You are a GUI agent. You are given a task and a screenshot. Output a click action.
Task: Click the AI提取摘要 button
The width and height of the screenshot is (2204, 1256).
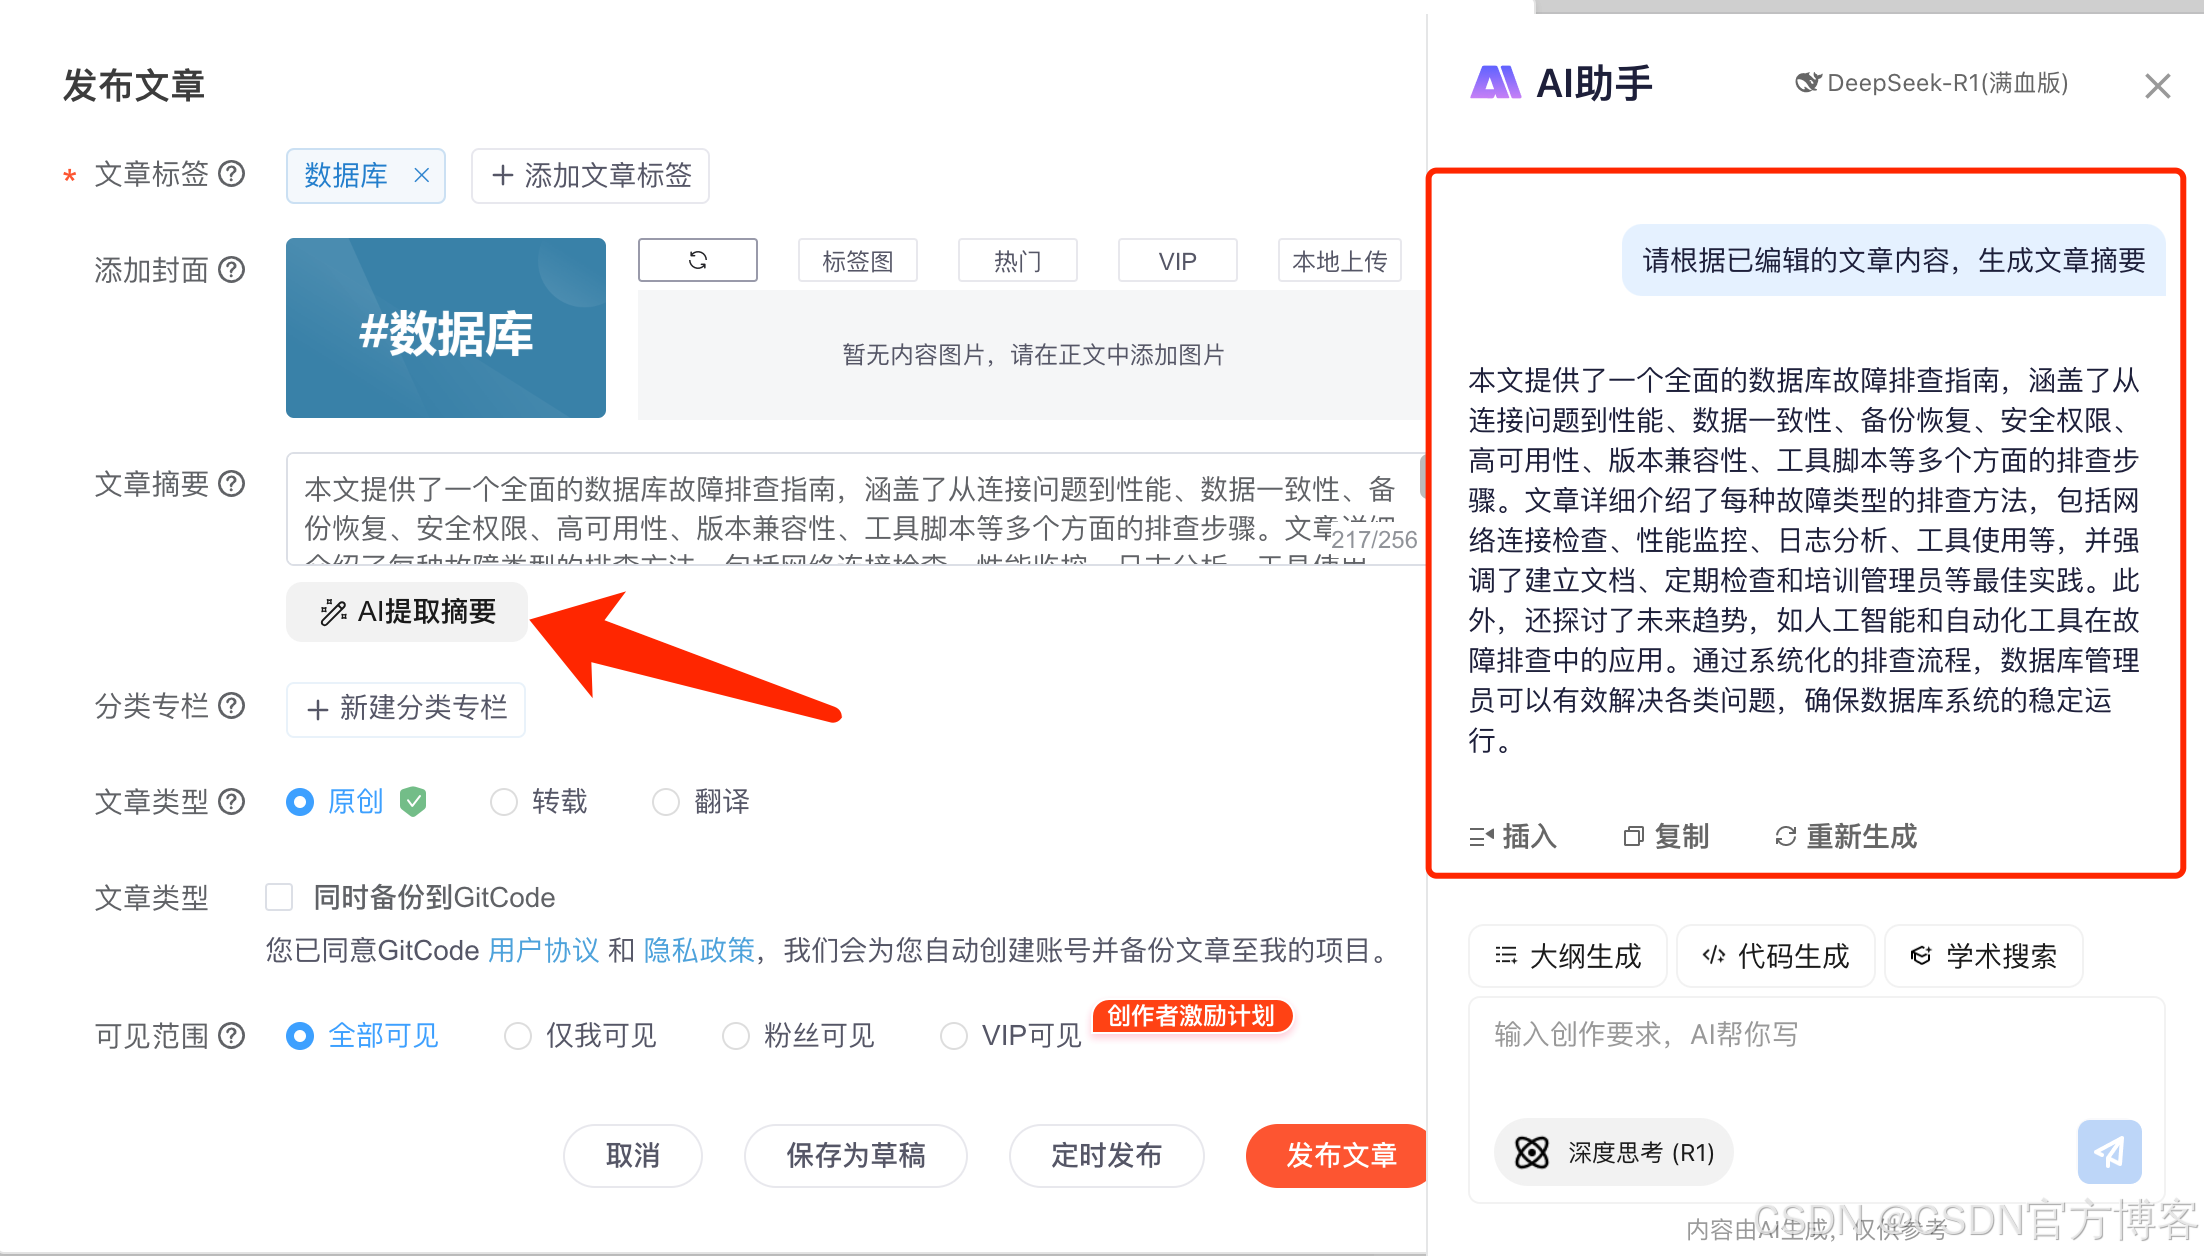click(x=407, y=612)
